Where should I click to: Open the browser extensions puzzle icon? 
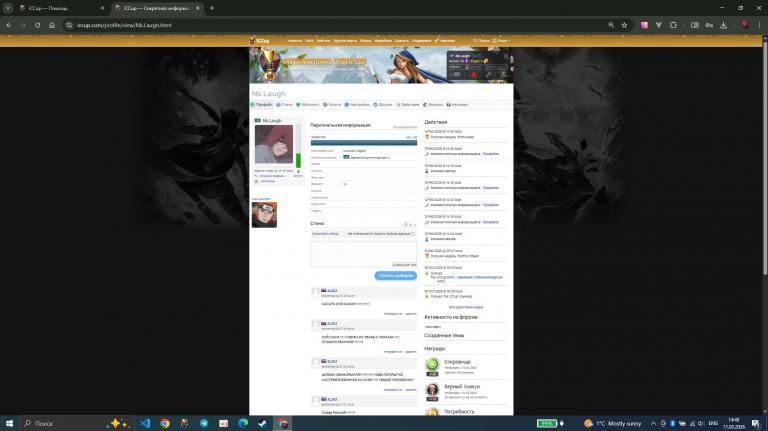pyautogui.click(x=673, y=25)
